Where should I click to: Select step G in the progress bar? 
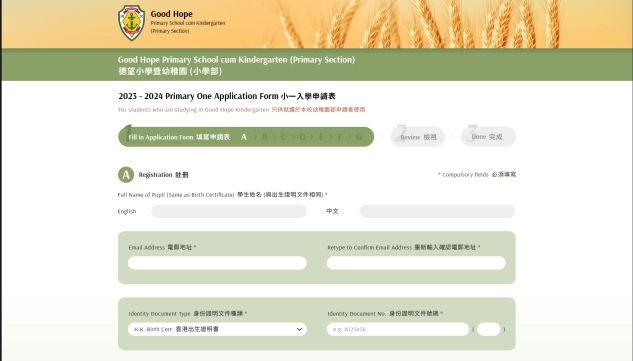pos(359,137)
